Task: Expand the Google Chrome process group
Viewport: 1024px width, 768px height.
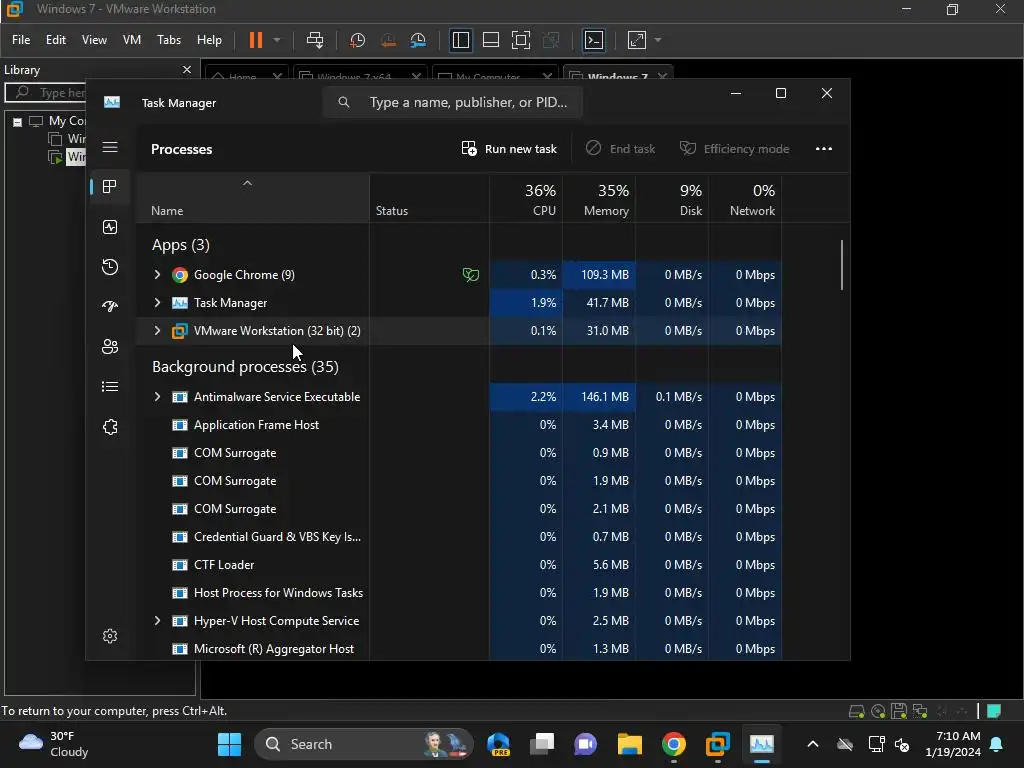Action: [157, 275]
